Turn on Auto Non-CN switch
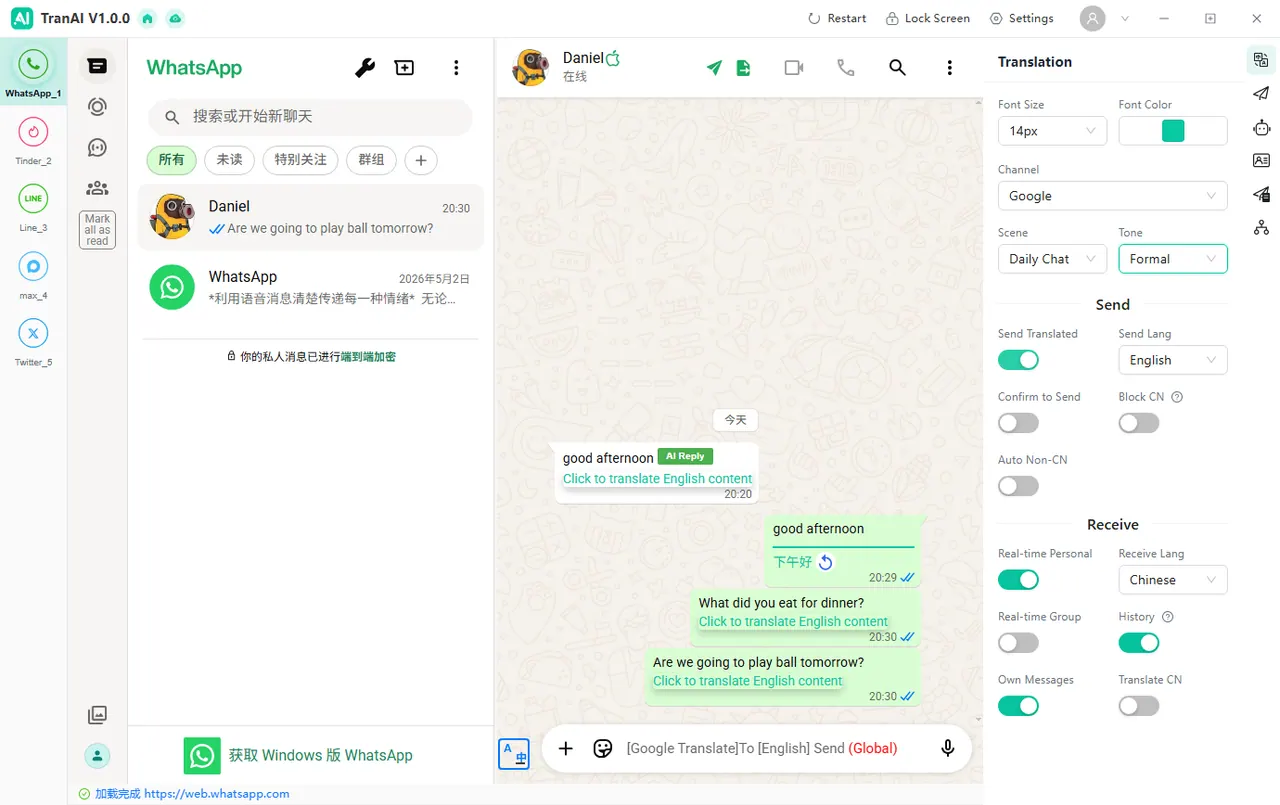The width and height of the screenshot is (1280, 805). pos(1018,486)
